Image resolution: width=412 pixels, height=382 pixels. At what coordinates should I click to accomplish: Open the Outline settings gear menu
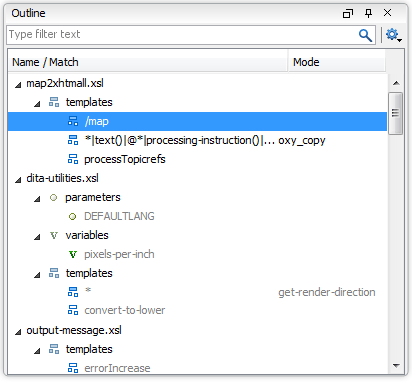click(x=394, y=35)
